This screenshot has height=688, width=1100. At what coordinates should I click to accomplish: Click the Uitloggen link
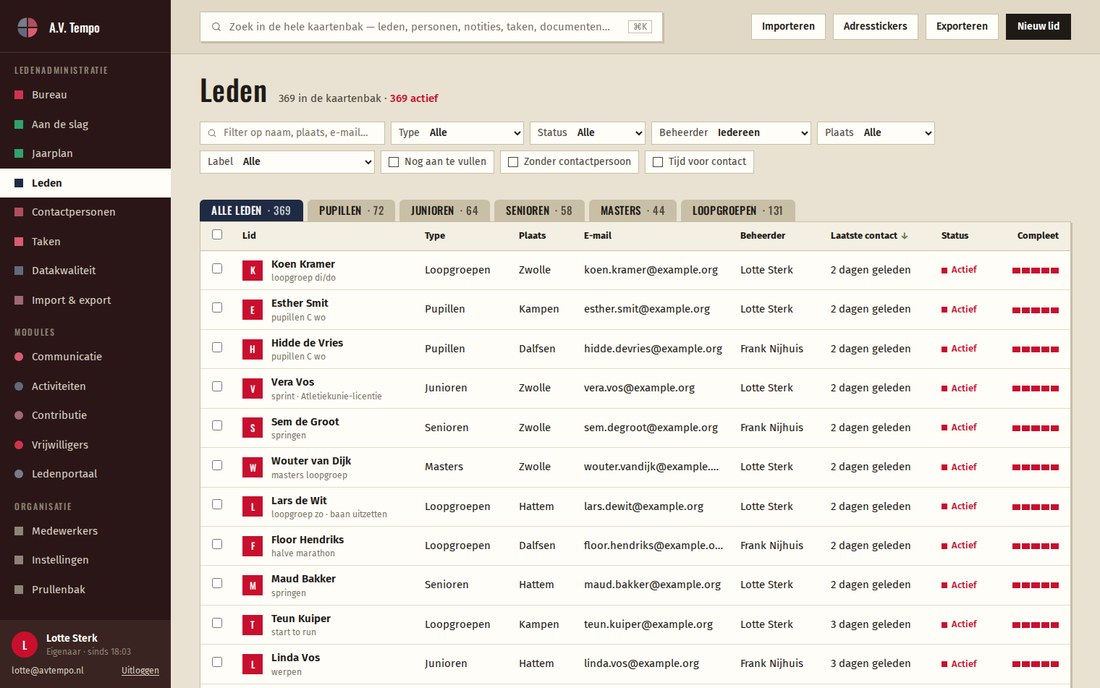click(140, 670)
